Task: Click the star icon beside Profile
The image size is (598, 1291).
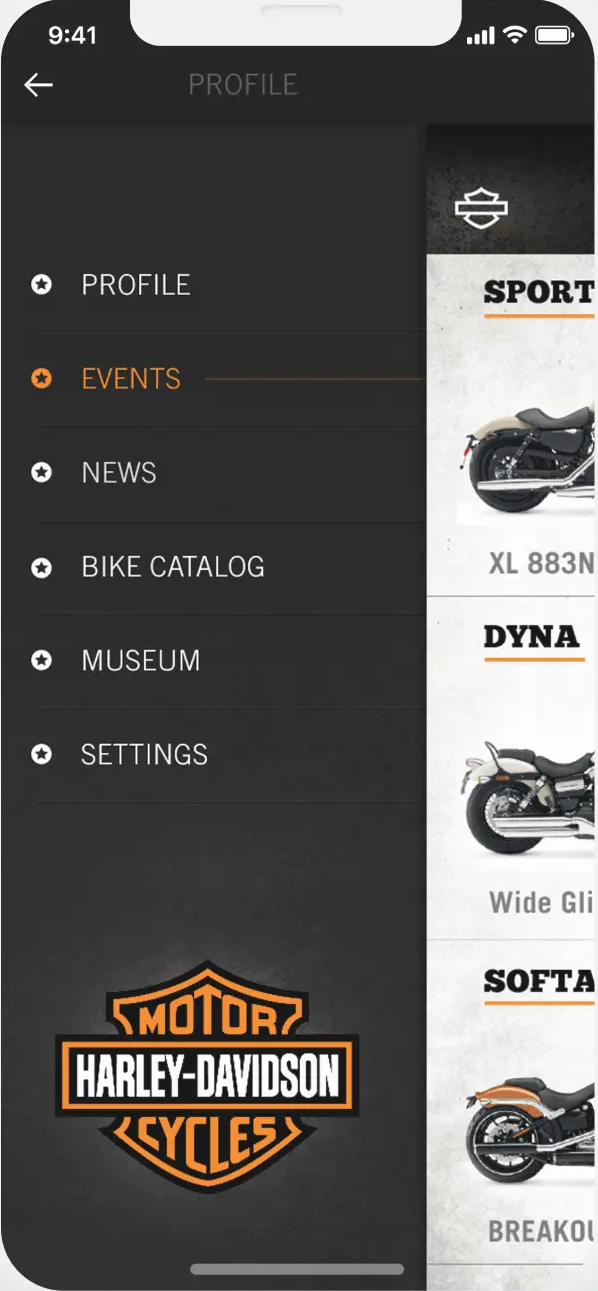Action: 41,285
